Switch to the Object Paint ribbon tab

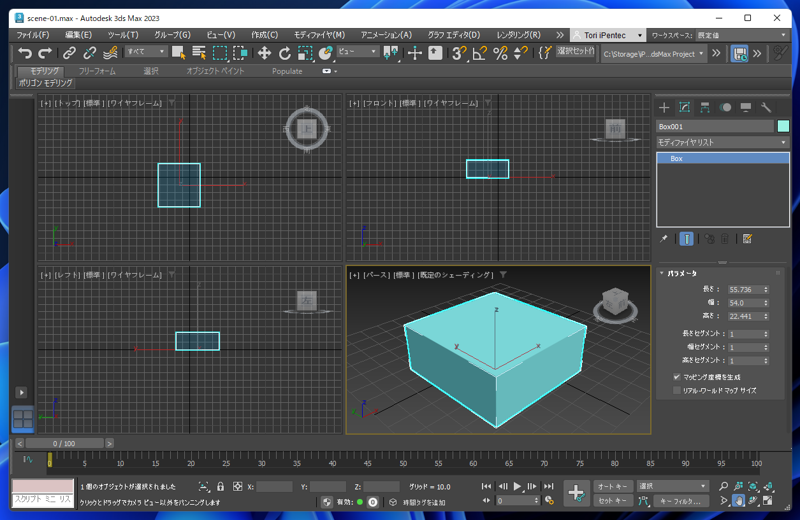pyautogui.click(x=215, y=71)
